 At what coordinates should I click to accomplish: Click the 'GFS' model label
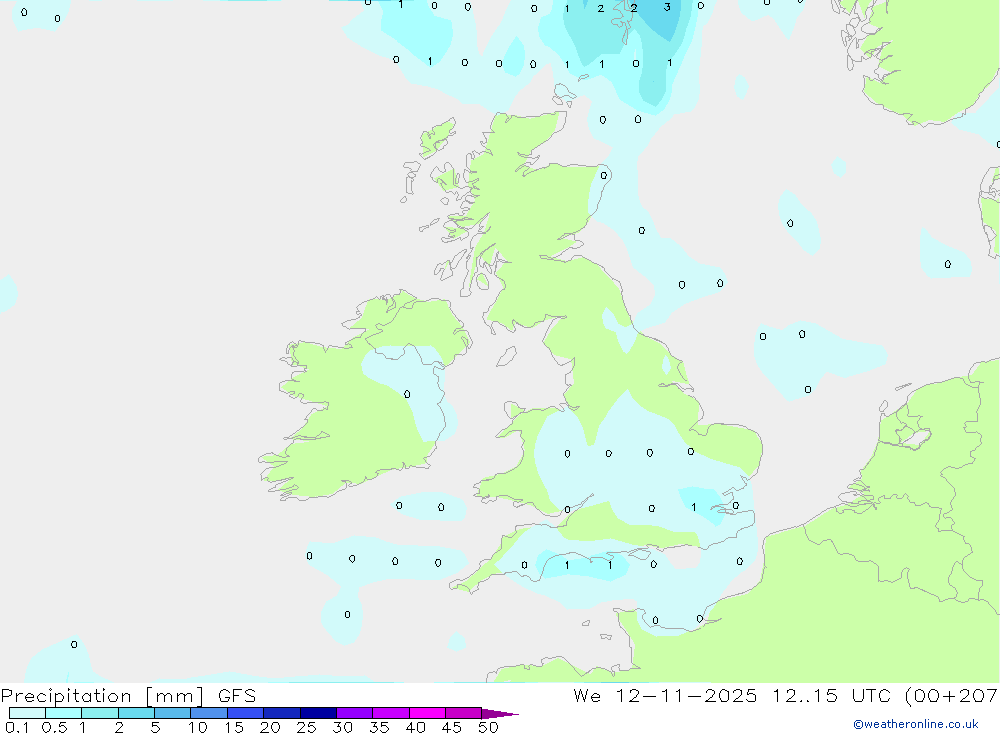click(237, 695)
